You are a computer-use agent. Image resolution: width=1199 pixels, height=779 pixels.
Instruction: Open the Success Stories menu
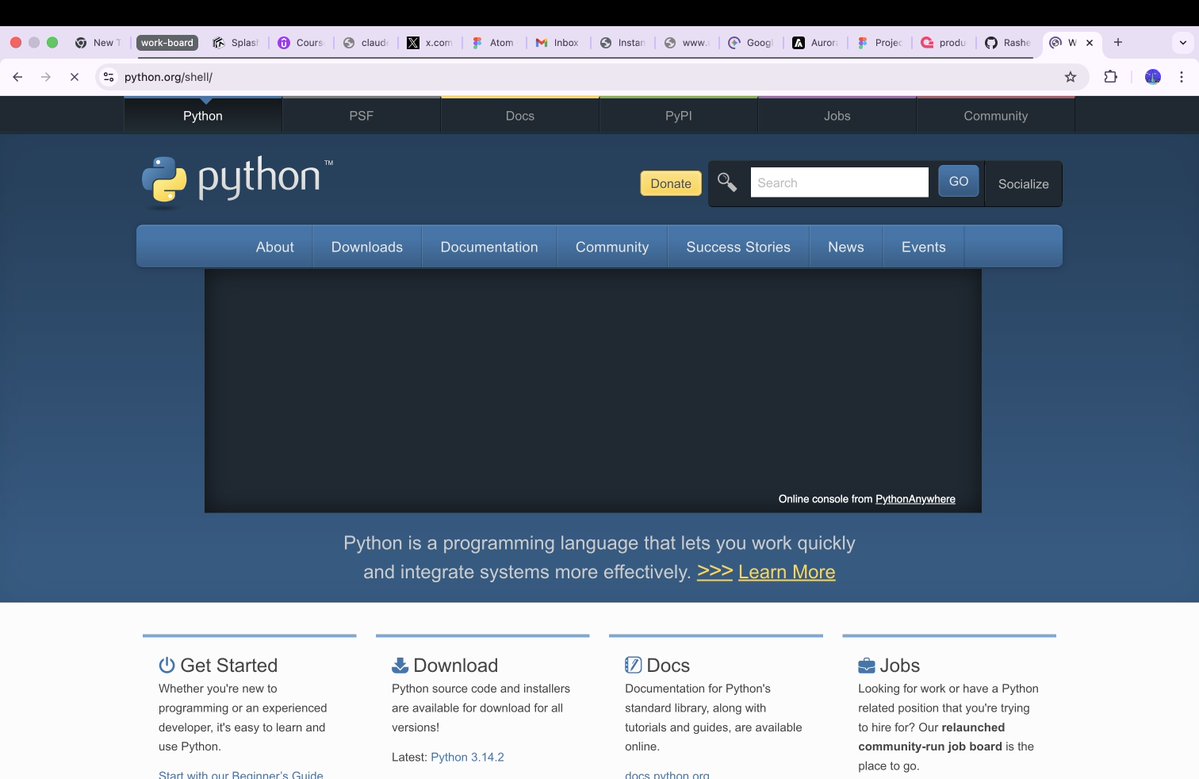[x=738, y=247]
